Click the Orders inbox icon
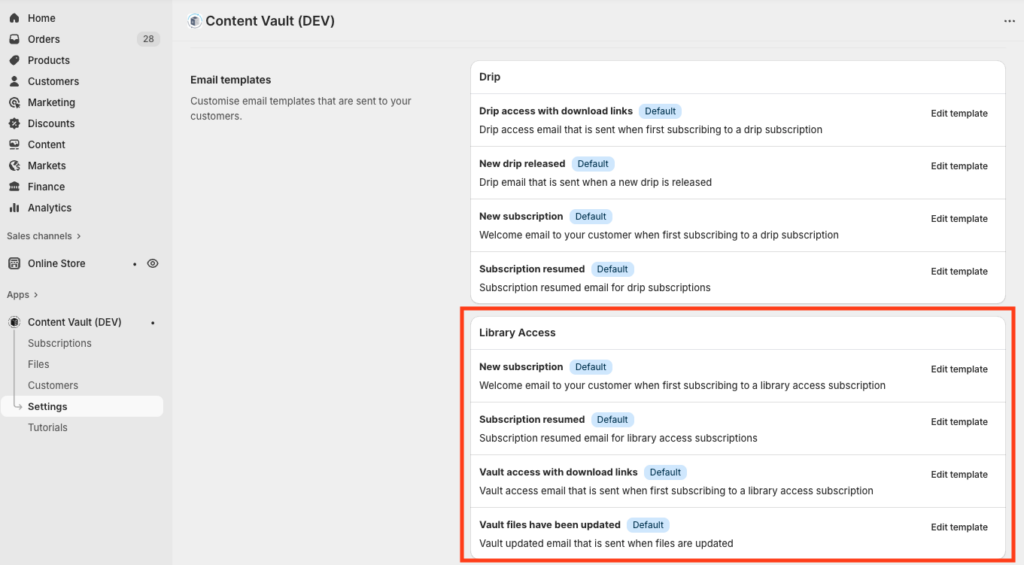The image size is (1024, 565). pos(14,39)
